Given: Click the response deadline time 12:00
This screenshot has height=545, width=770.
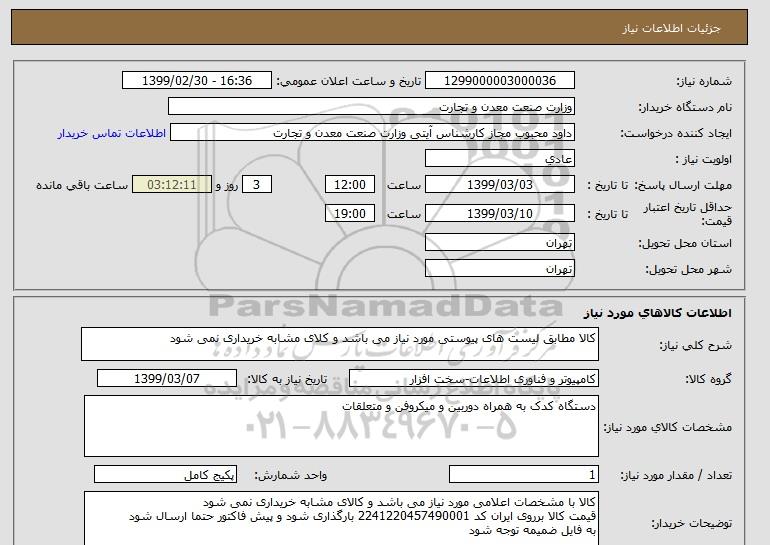Looking at the screenshot, I should click(350, 185).
